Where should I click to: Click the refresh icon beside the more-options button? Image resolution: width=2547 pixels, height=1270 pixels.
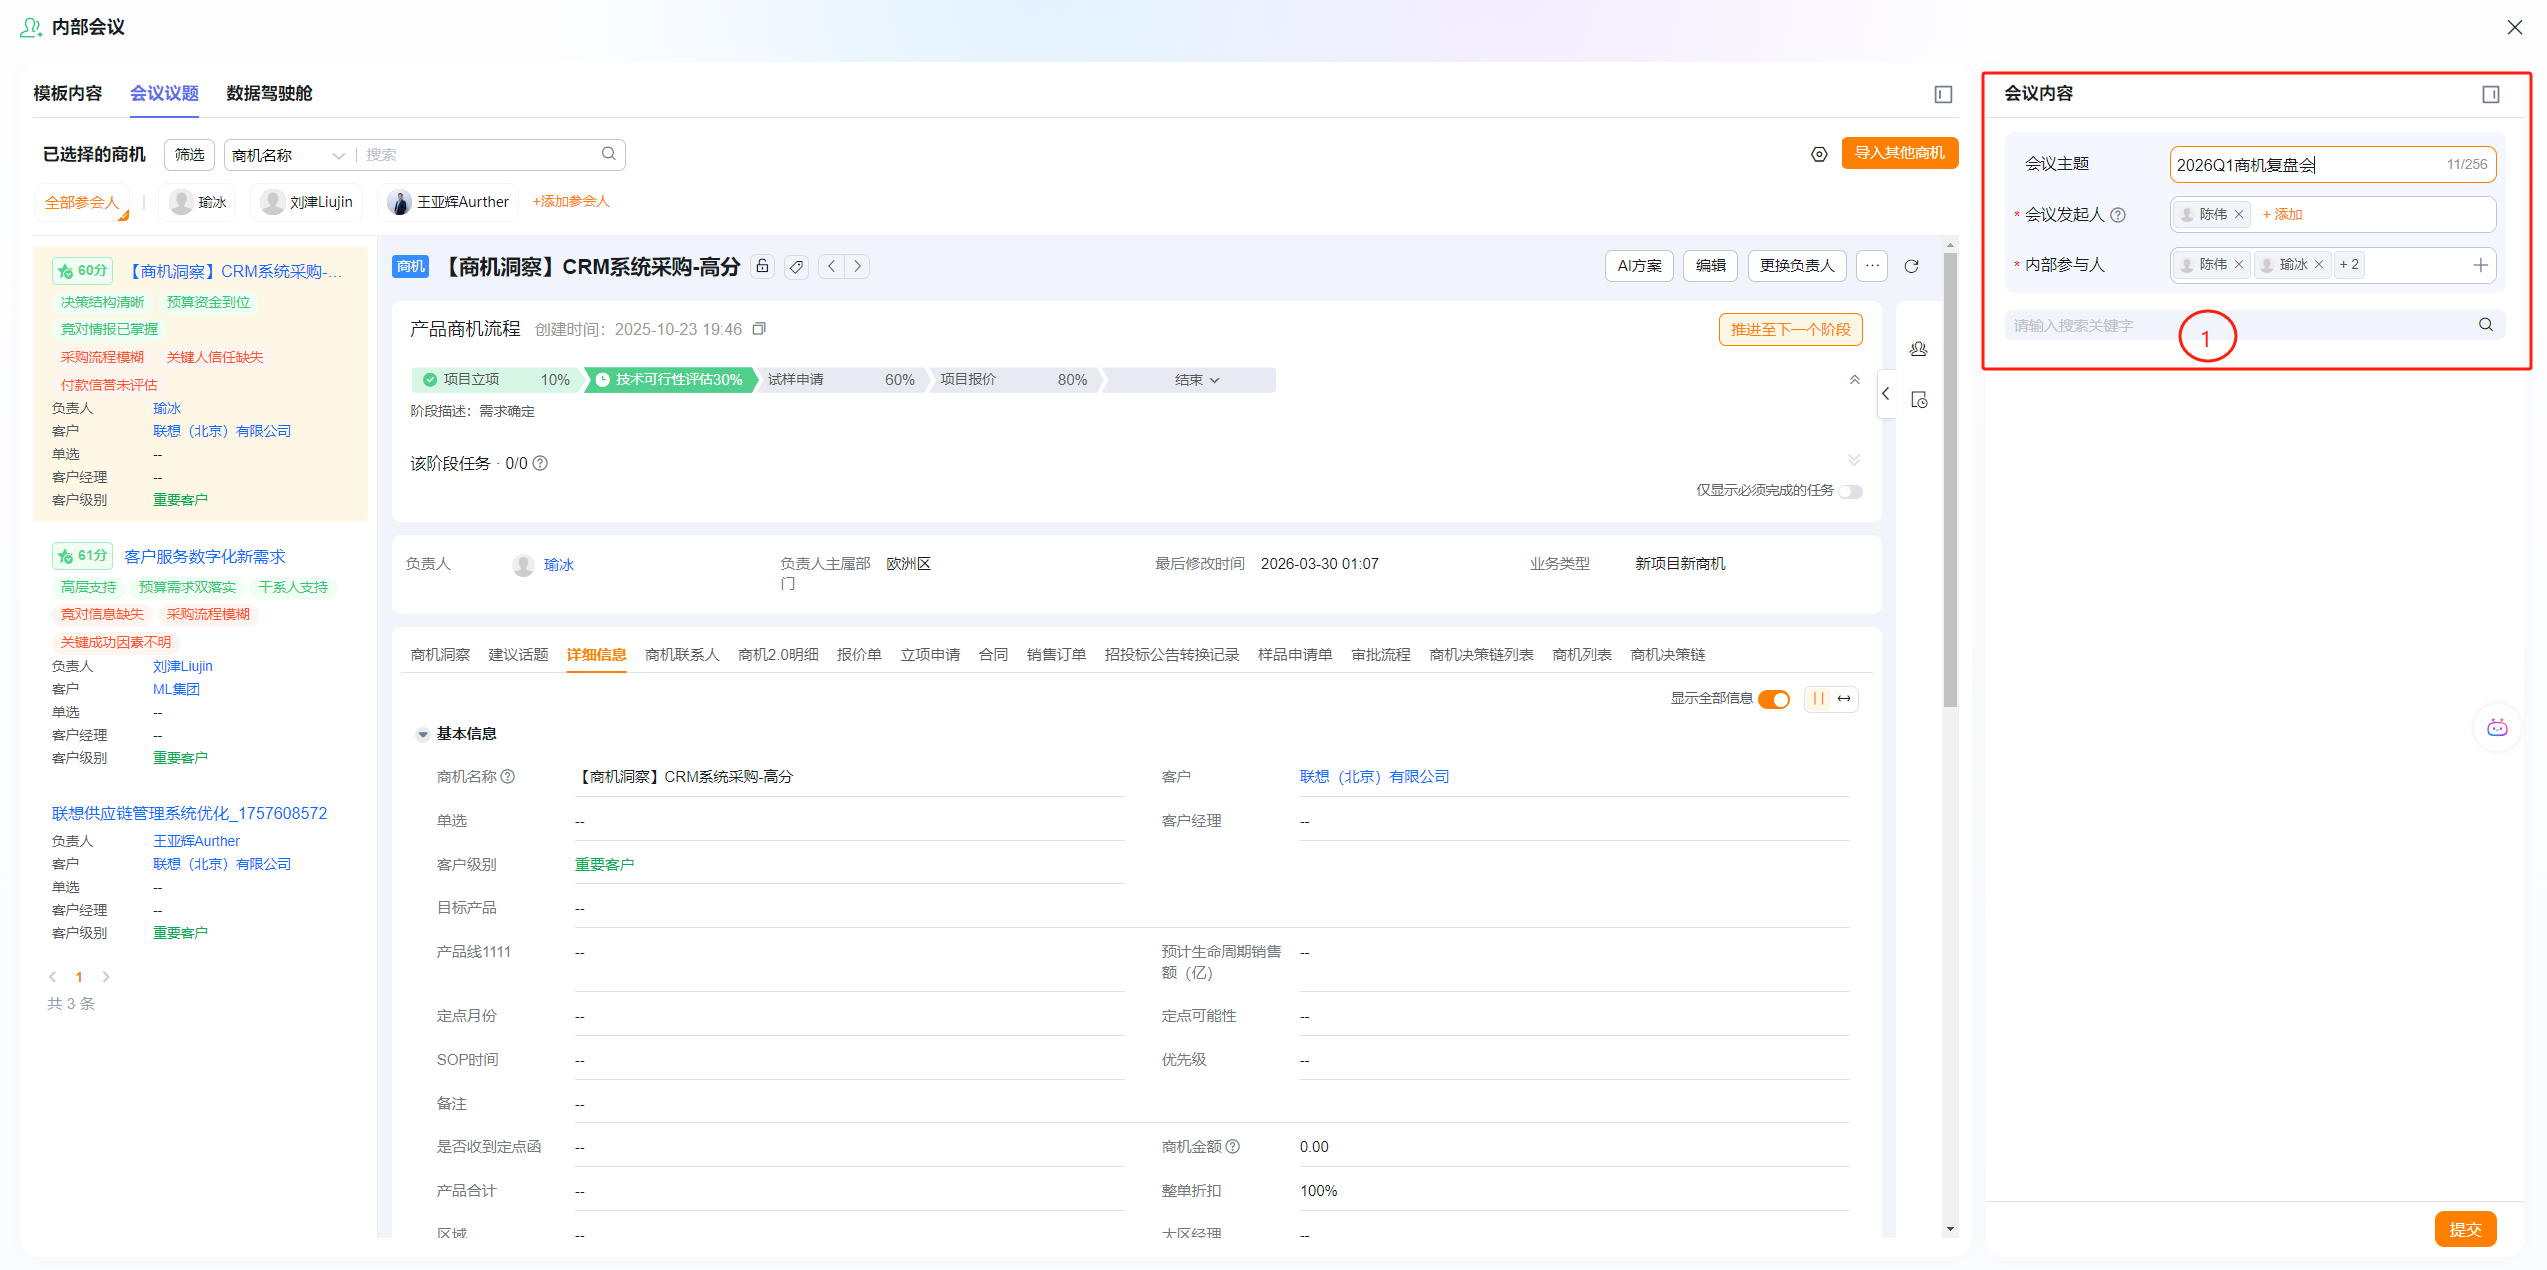(x=1911, y=266)
